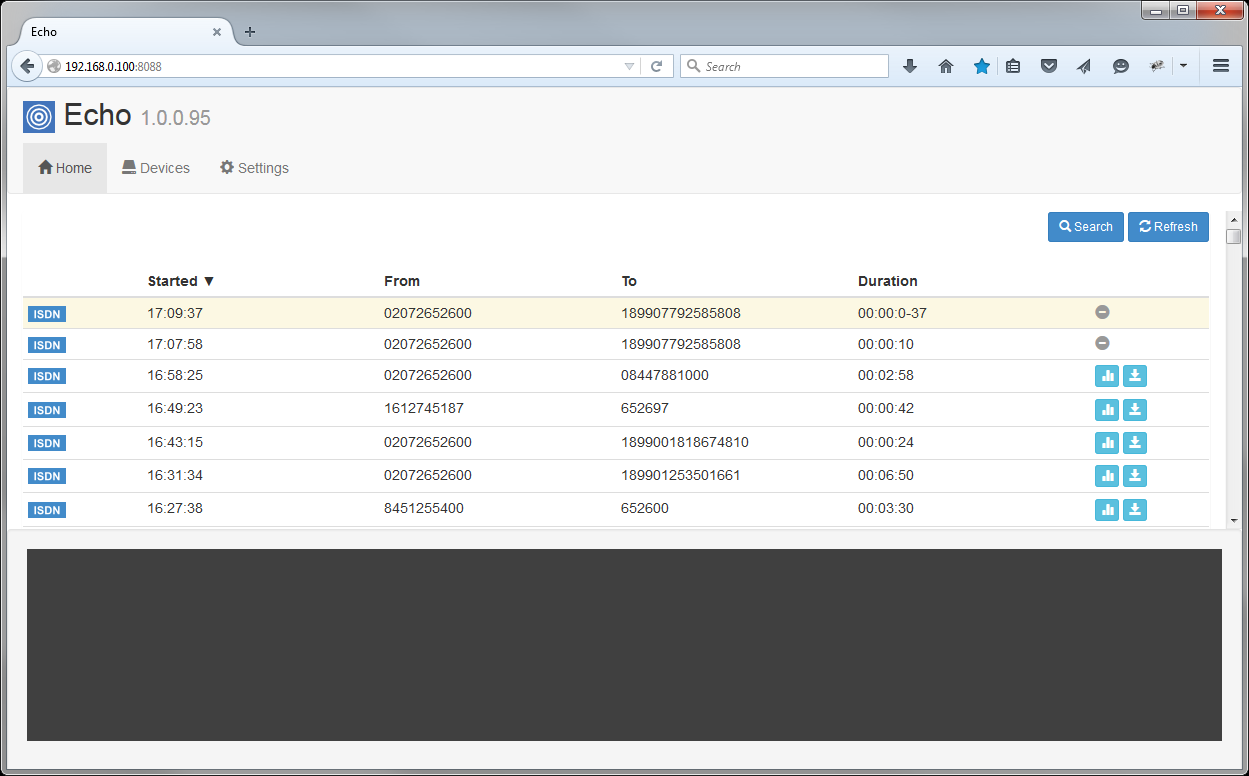The width and height of the screenshot is (1249, 776).
Task: Sort calls by the Started column
Action: point(181,281)
